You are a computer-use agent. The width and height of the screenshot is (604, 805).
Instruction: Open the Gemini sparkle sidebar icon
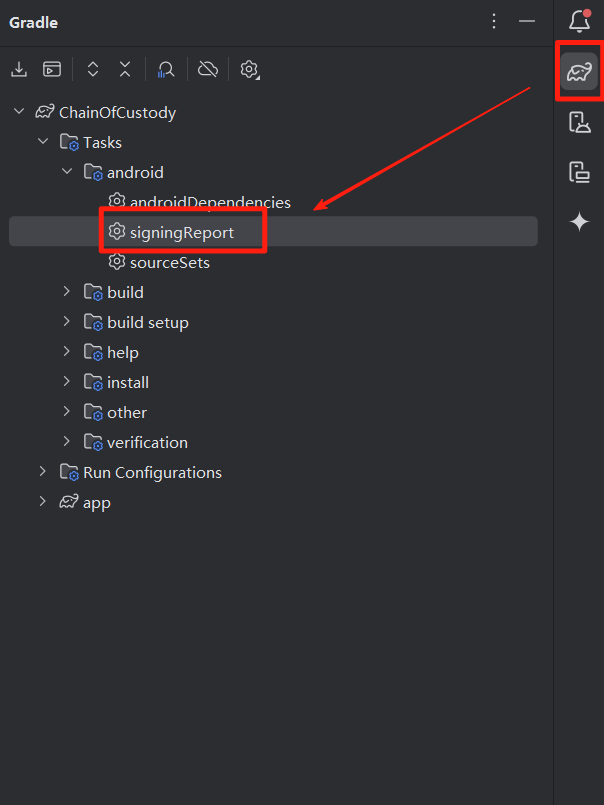click(579, 222)
